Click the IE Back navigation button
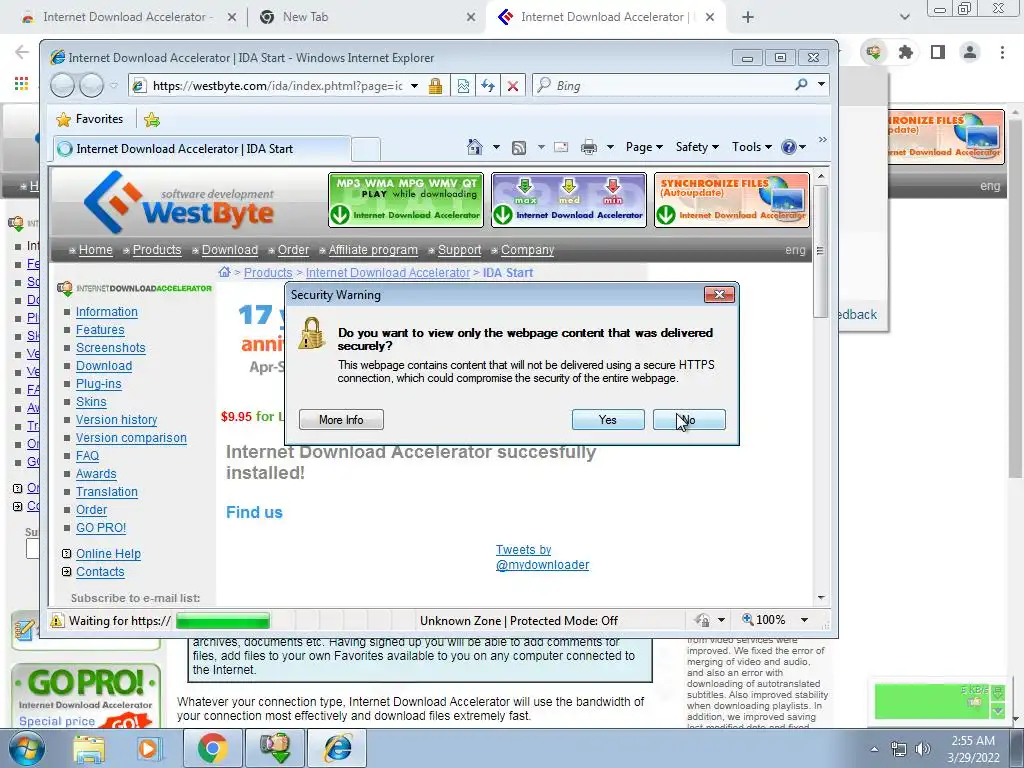 62,86
